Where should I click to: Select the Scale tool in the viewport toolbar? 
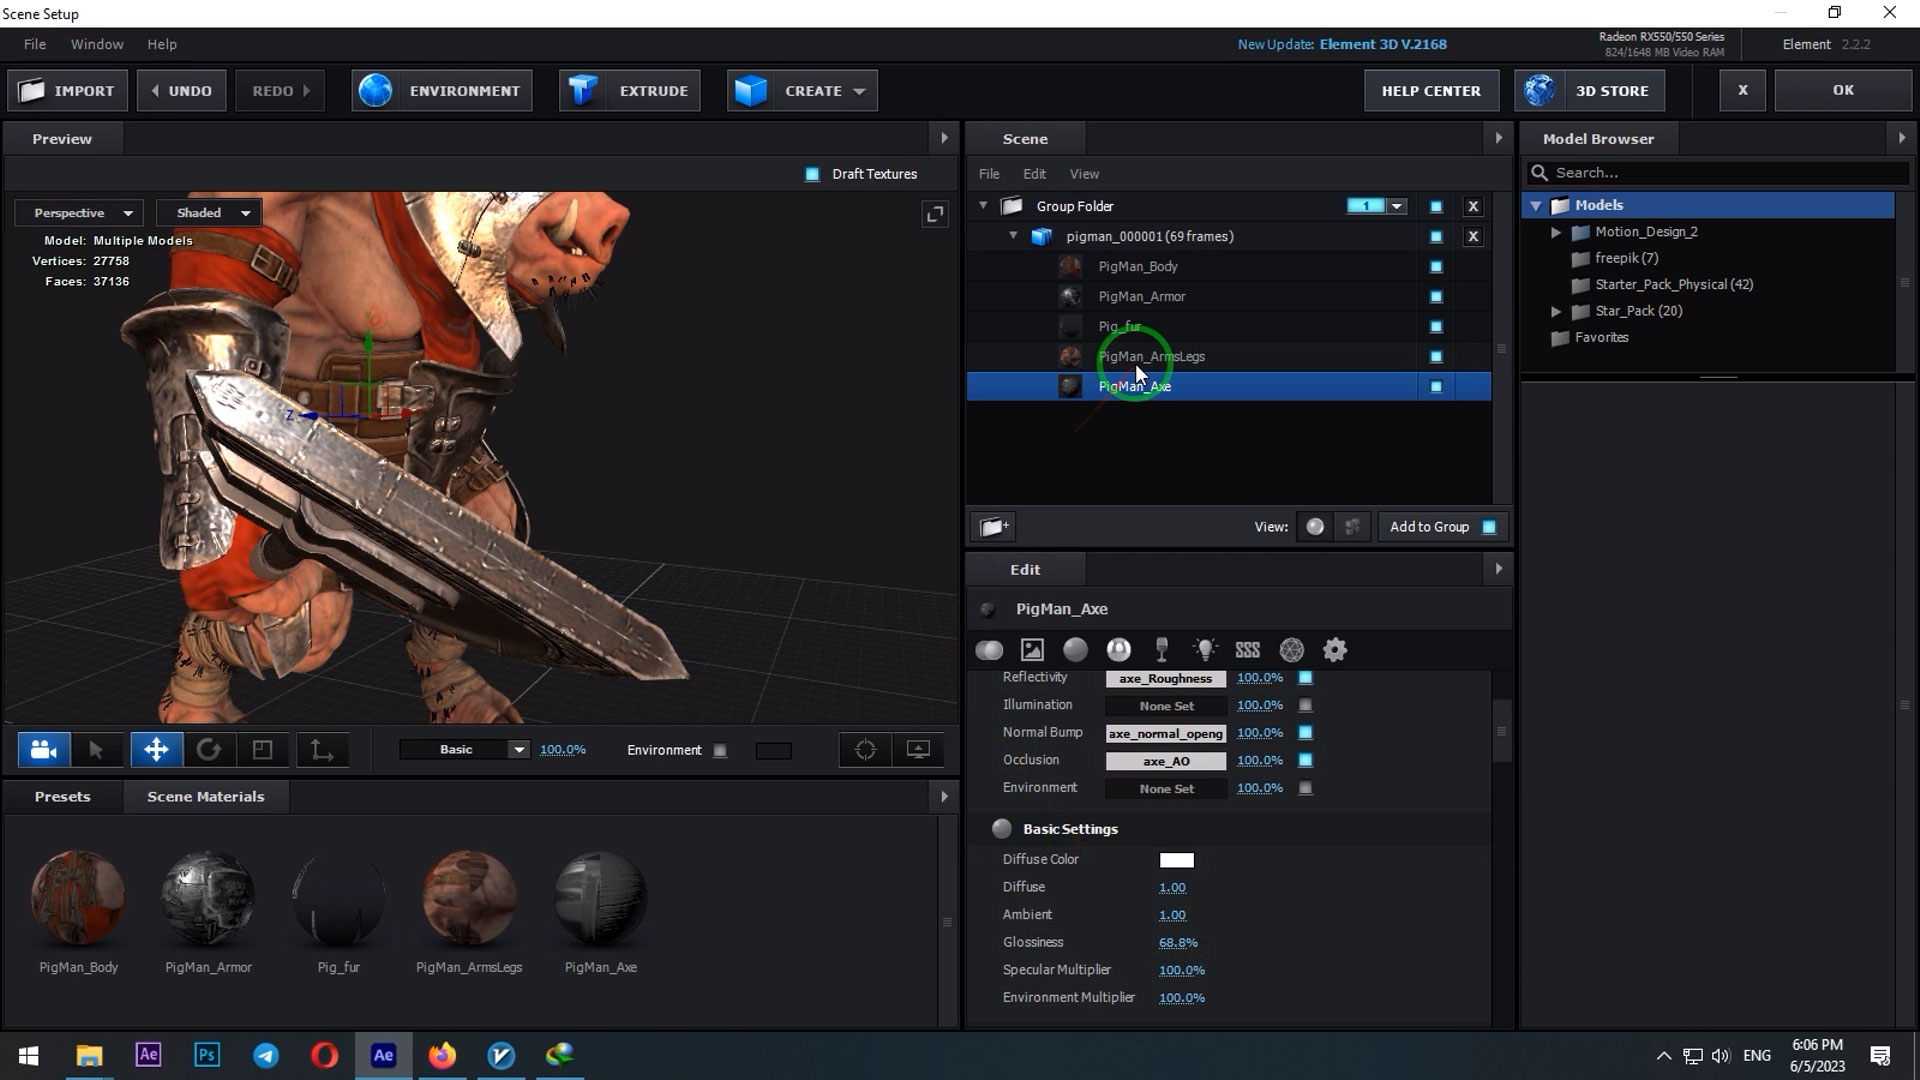(263, 750)
